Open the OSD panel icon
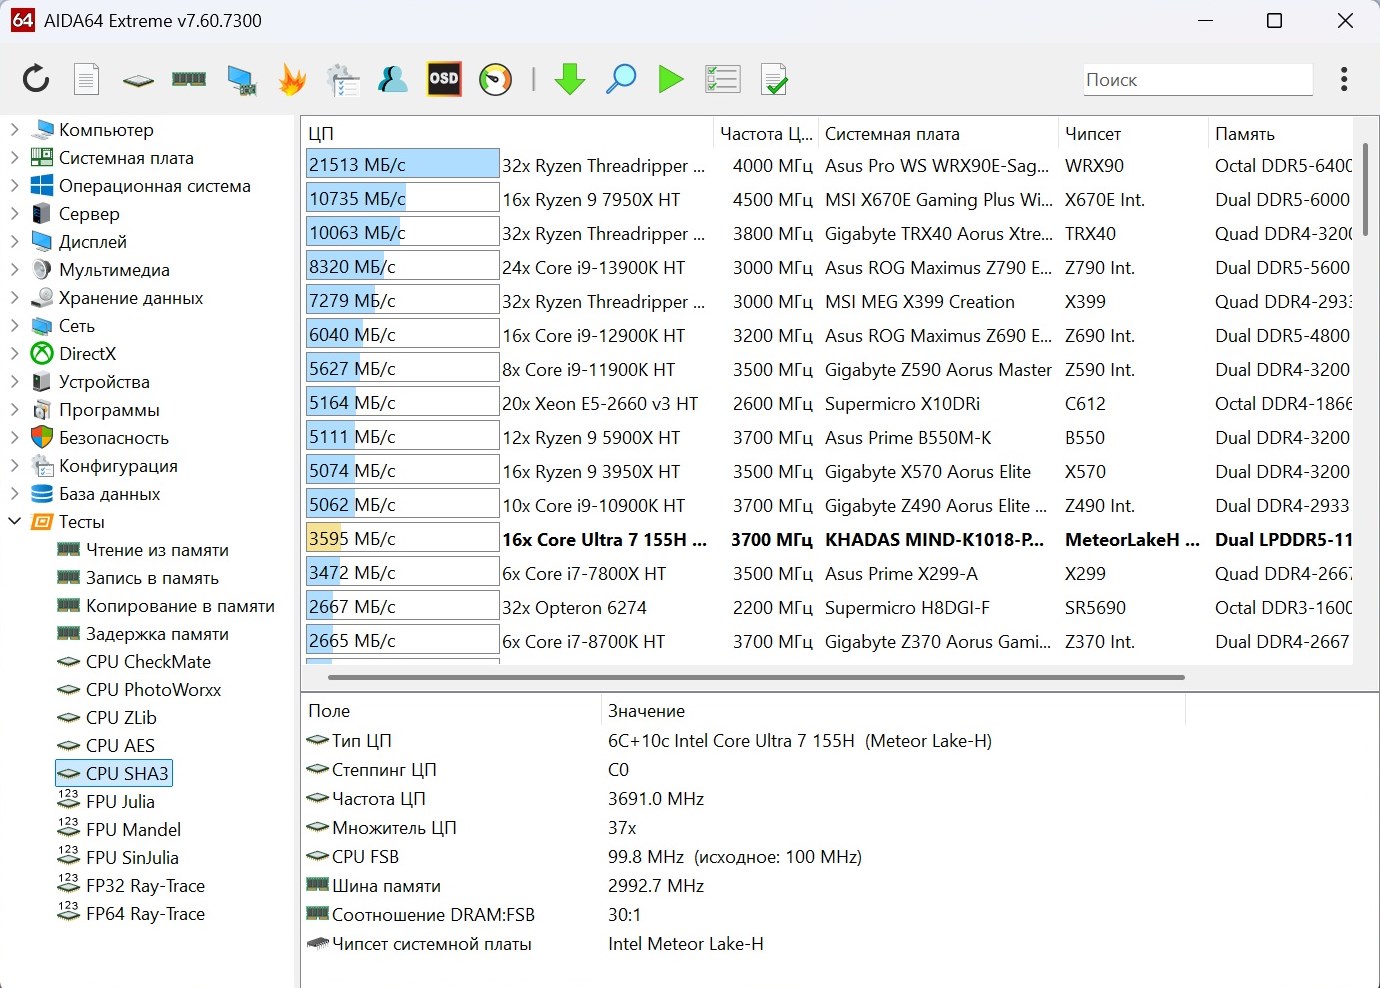1380x988 pixels. click(444, 79)
